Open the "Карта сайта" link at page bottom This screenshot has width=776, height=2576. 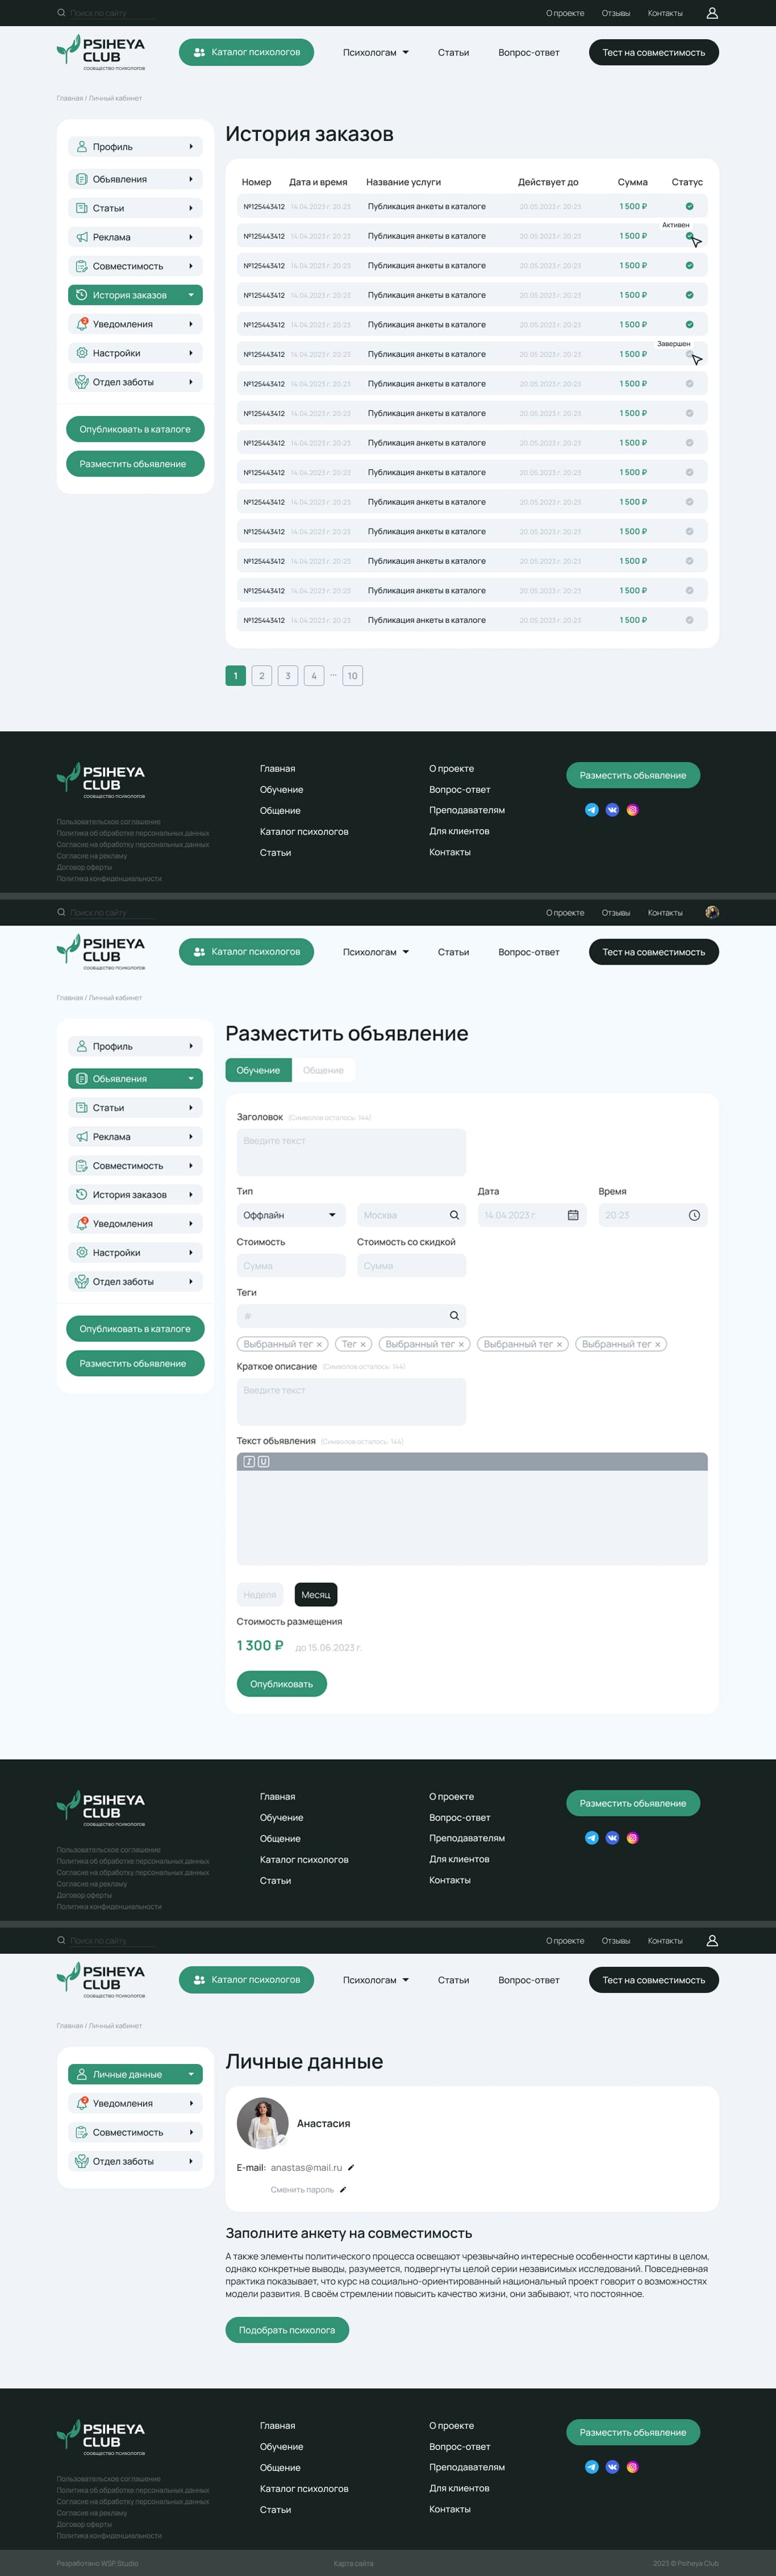click(353, 2563)
